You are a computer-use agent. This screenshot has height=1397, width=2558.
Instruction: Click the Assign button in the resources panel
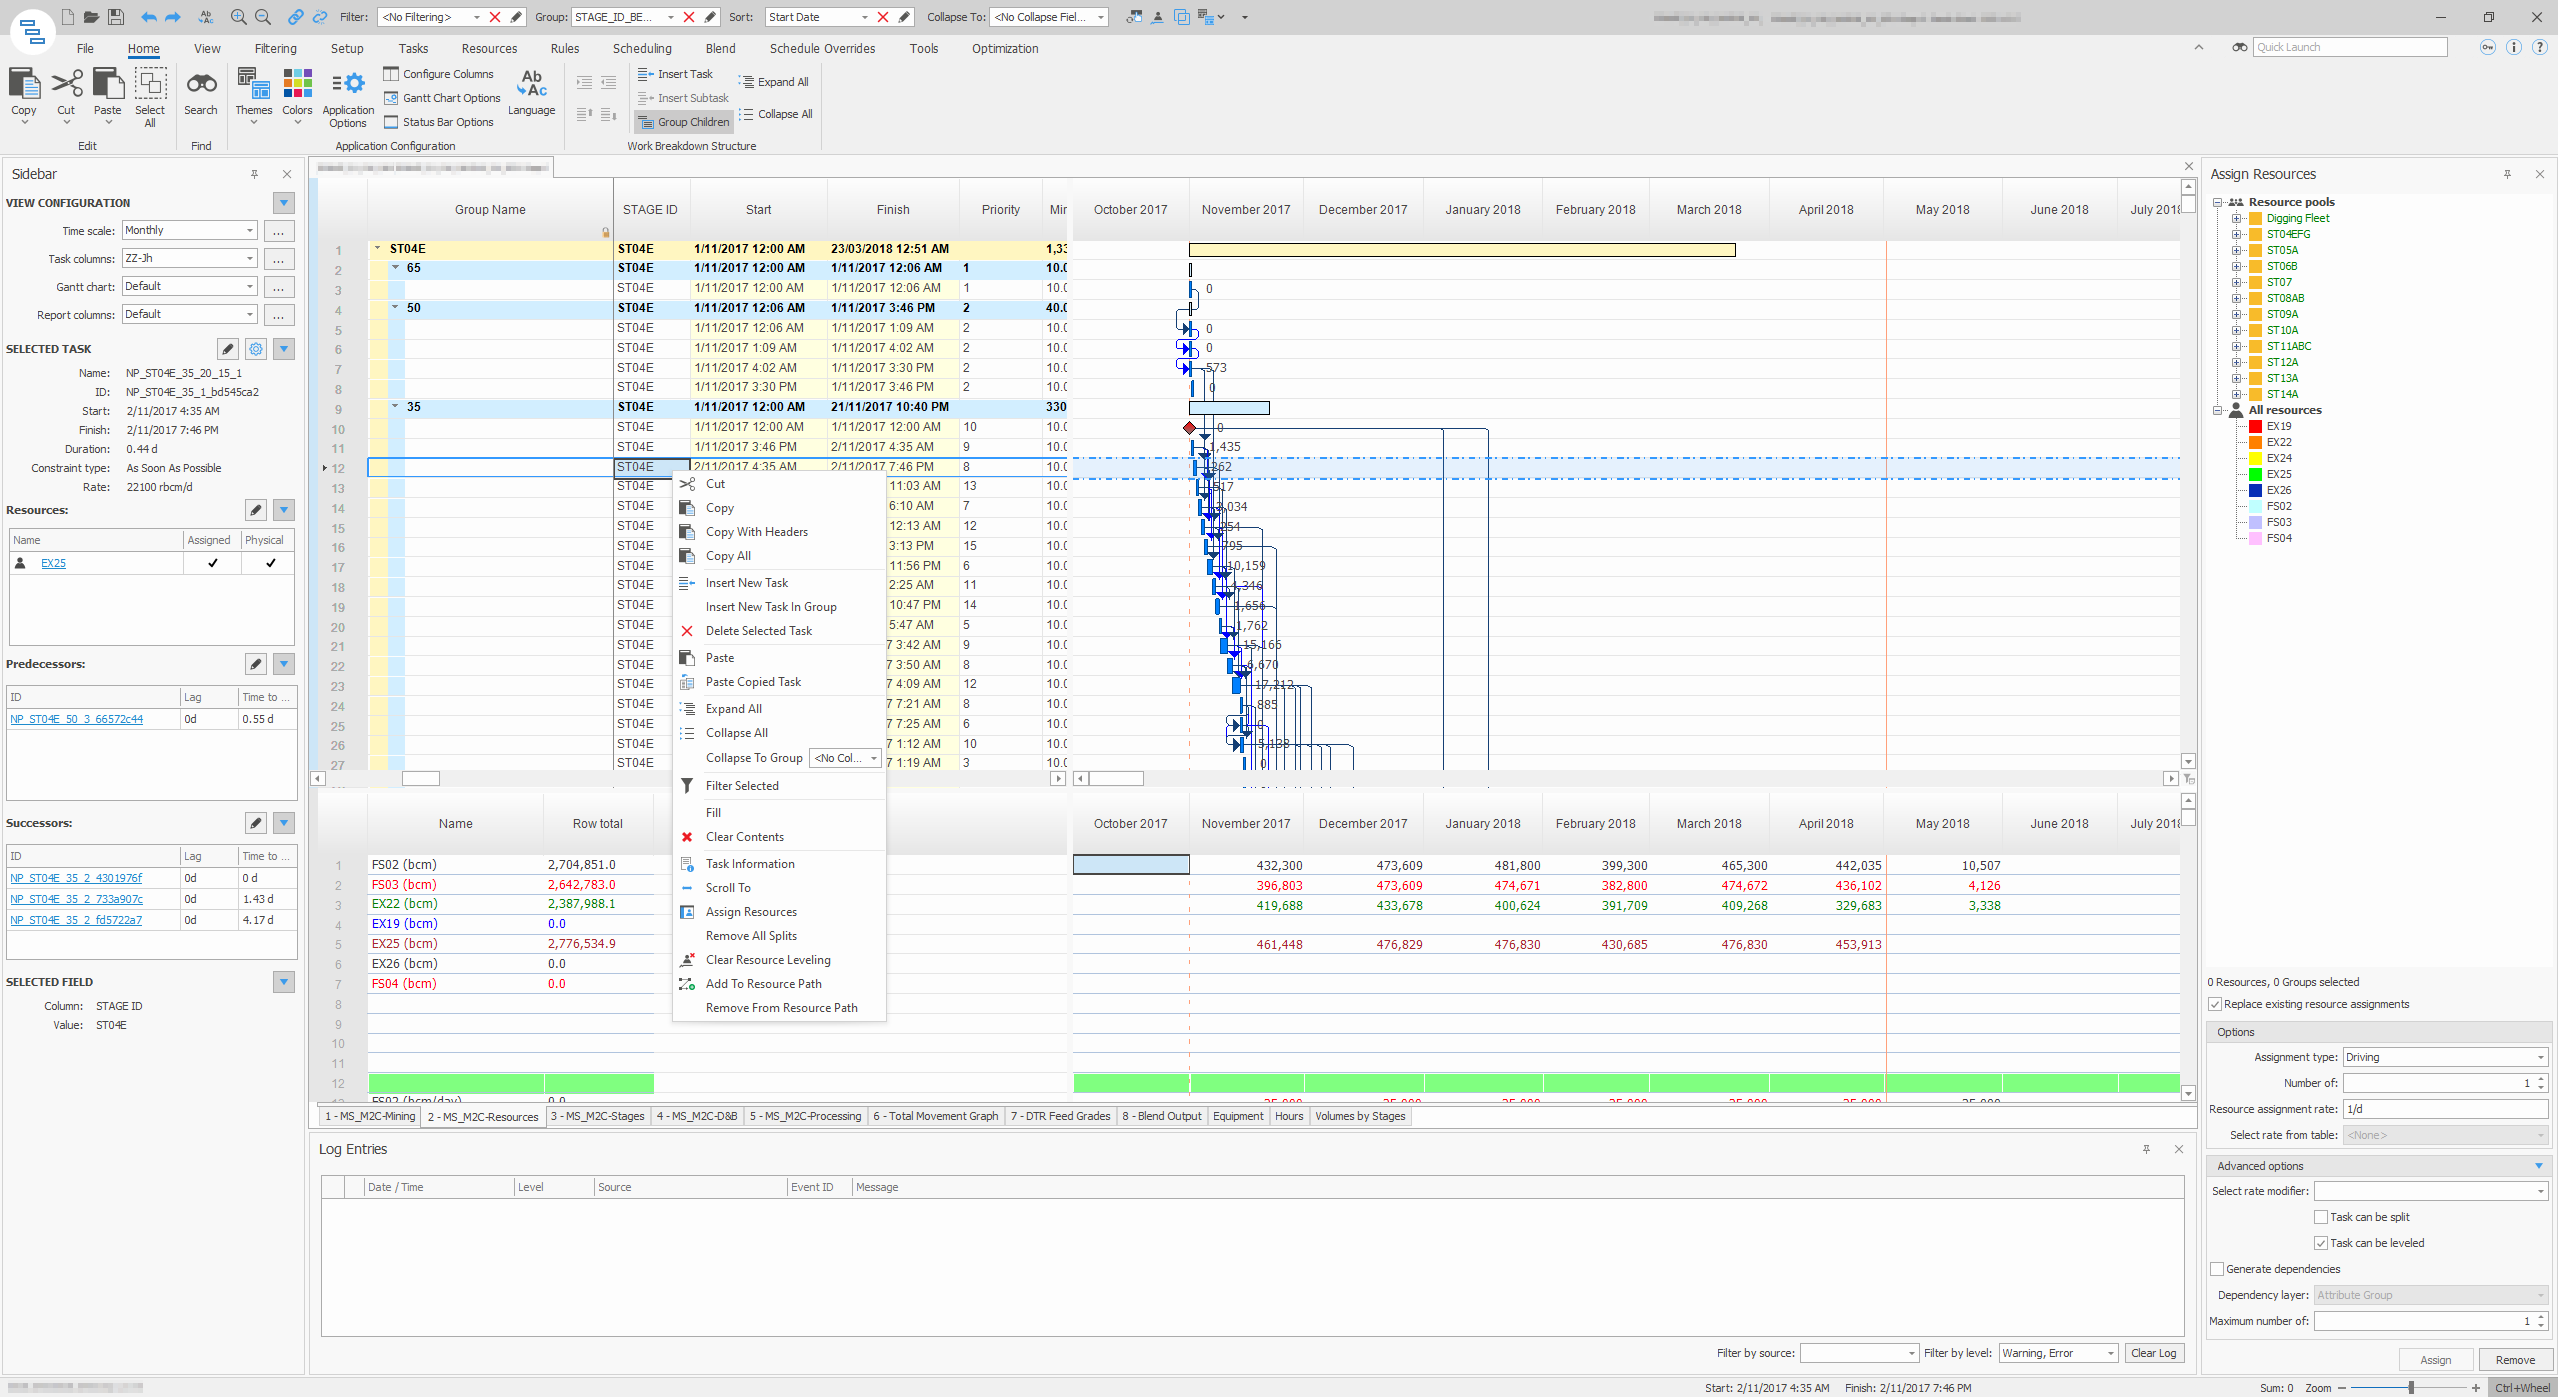tap(2435, 1359)
